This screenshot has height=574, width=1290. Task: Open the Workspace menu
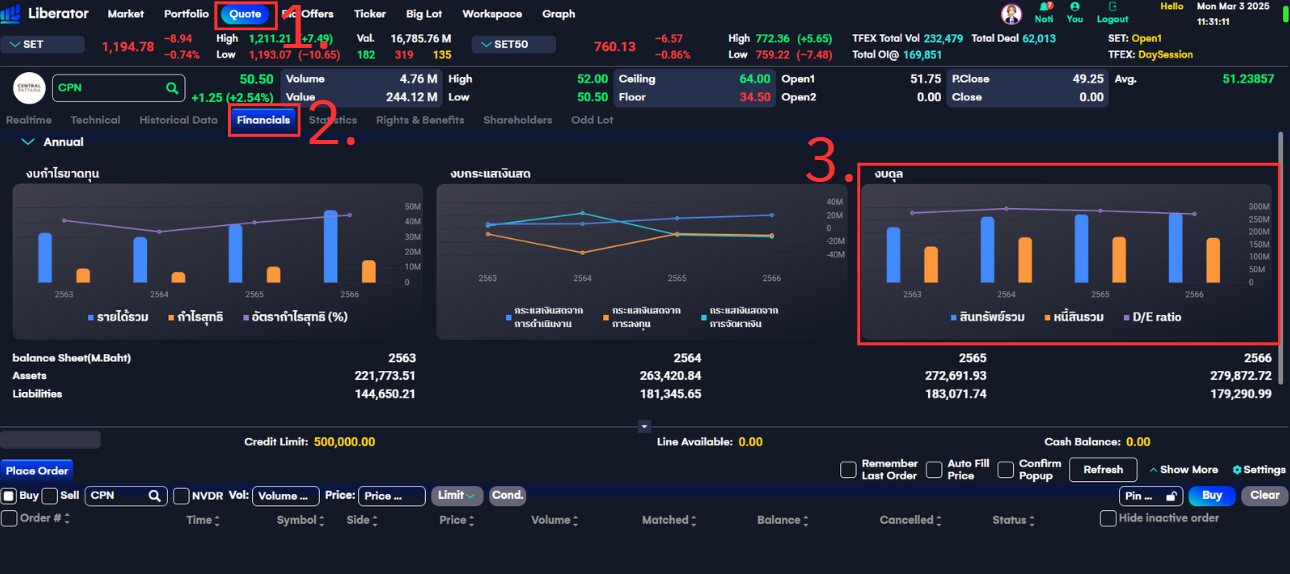(x=492, y=14)
